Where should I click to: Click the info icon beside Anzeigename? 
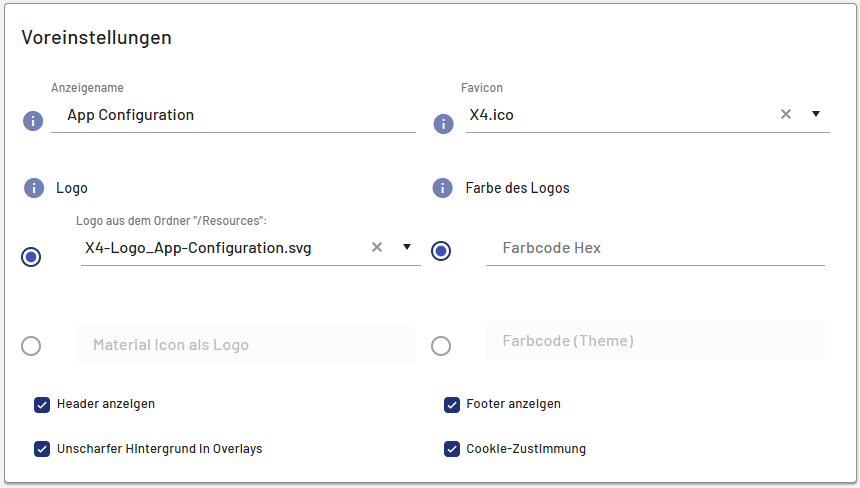point(33,121)
